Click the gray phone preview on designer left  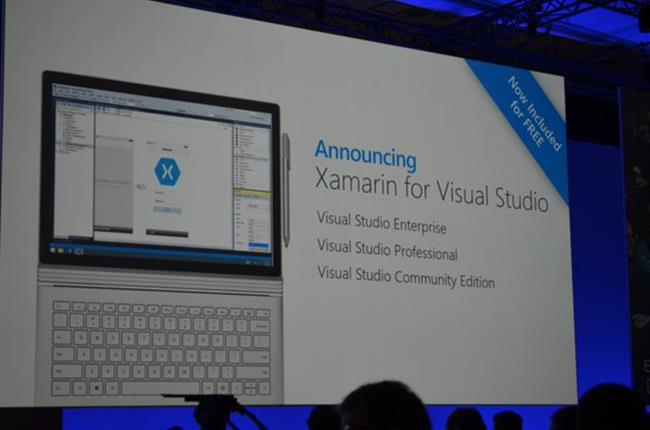click(x=113, y=185)
